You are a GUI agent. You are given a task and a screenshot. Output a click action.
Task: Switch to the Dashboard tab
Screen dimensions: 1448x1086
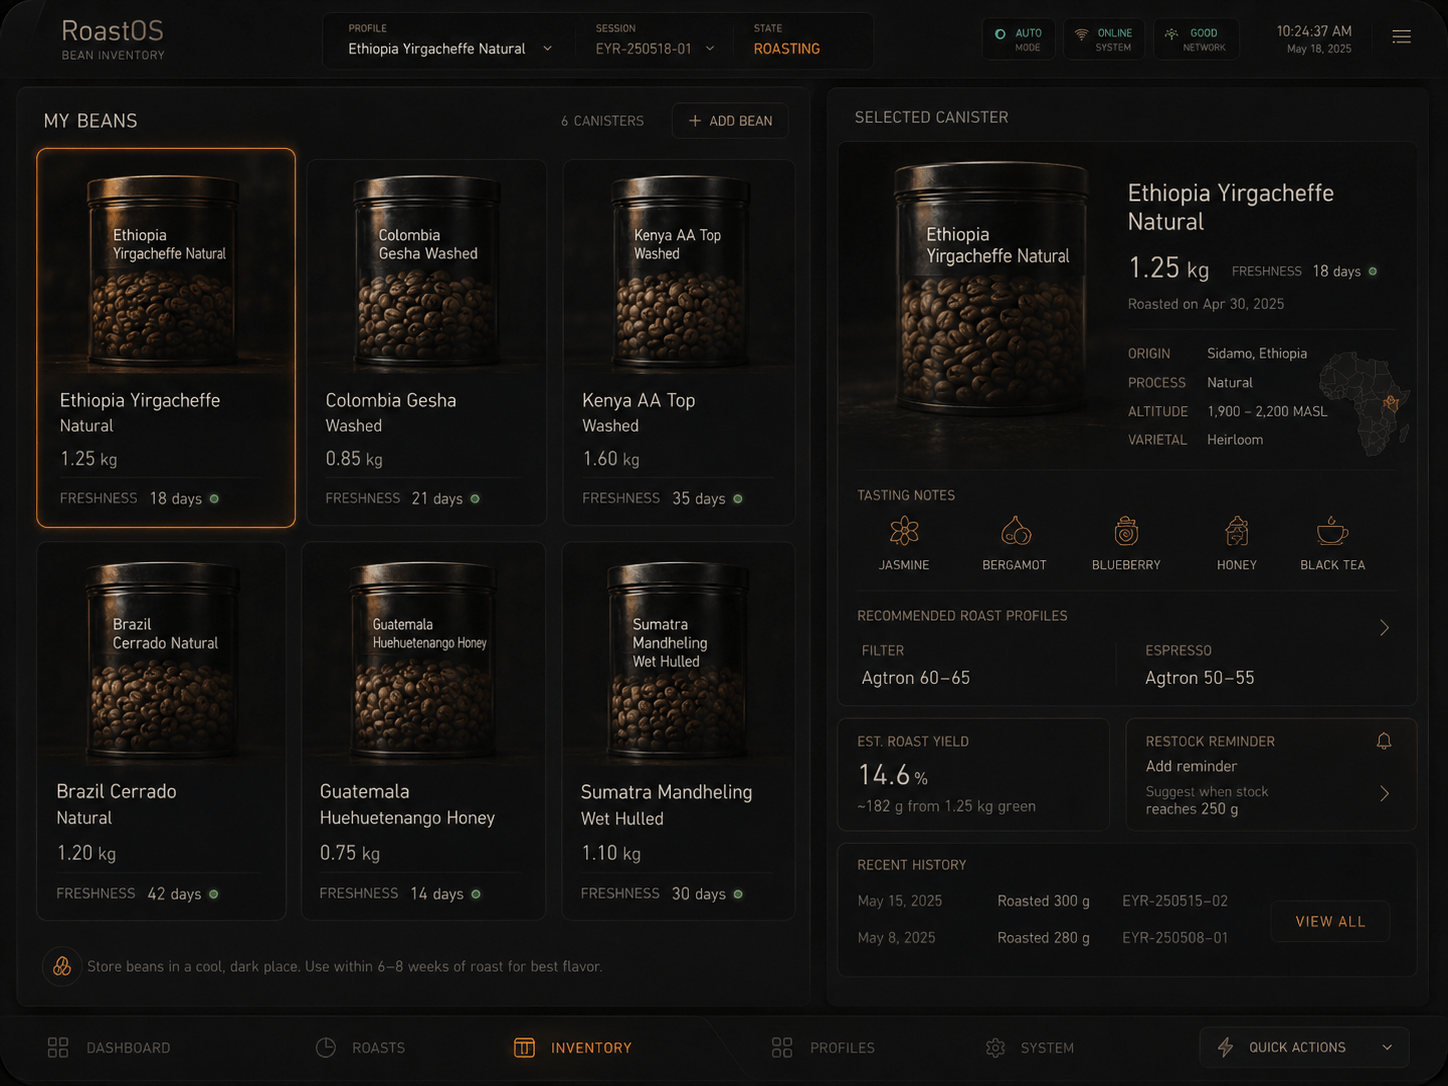pyautogui.click(x=109, y=1047)
